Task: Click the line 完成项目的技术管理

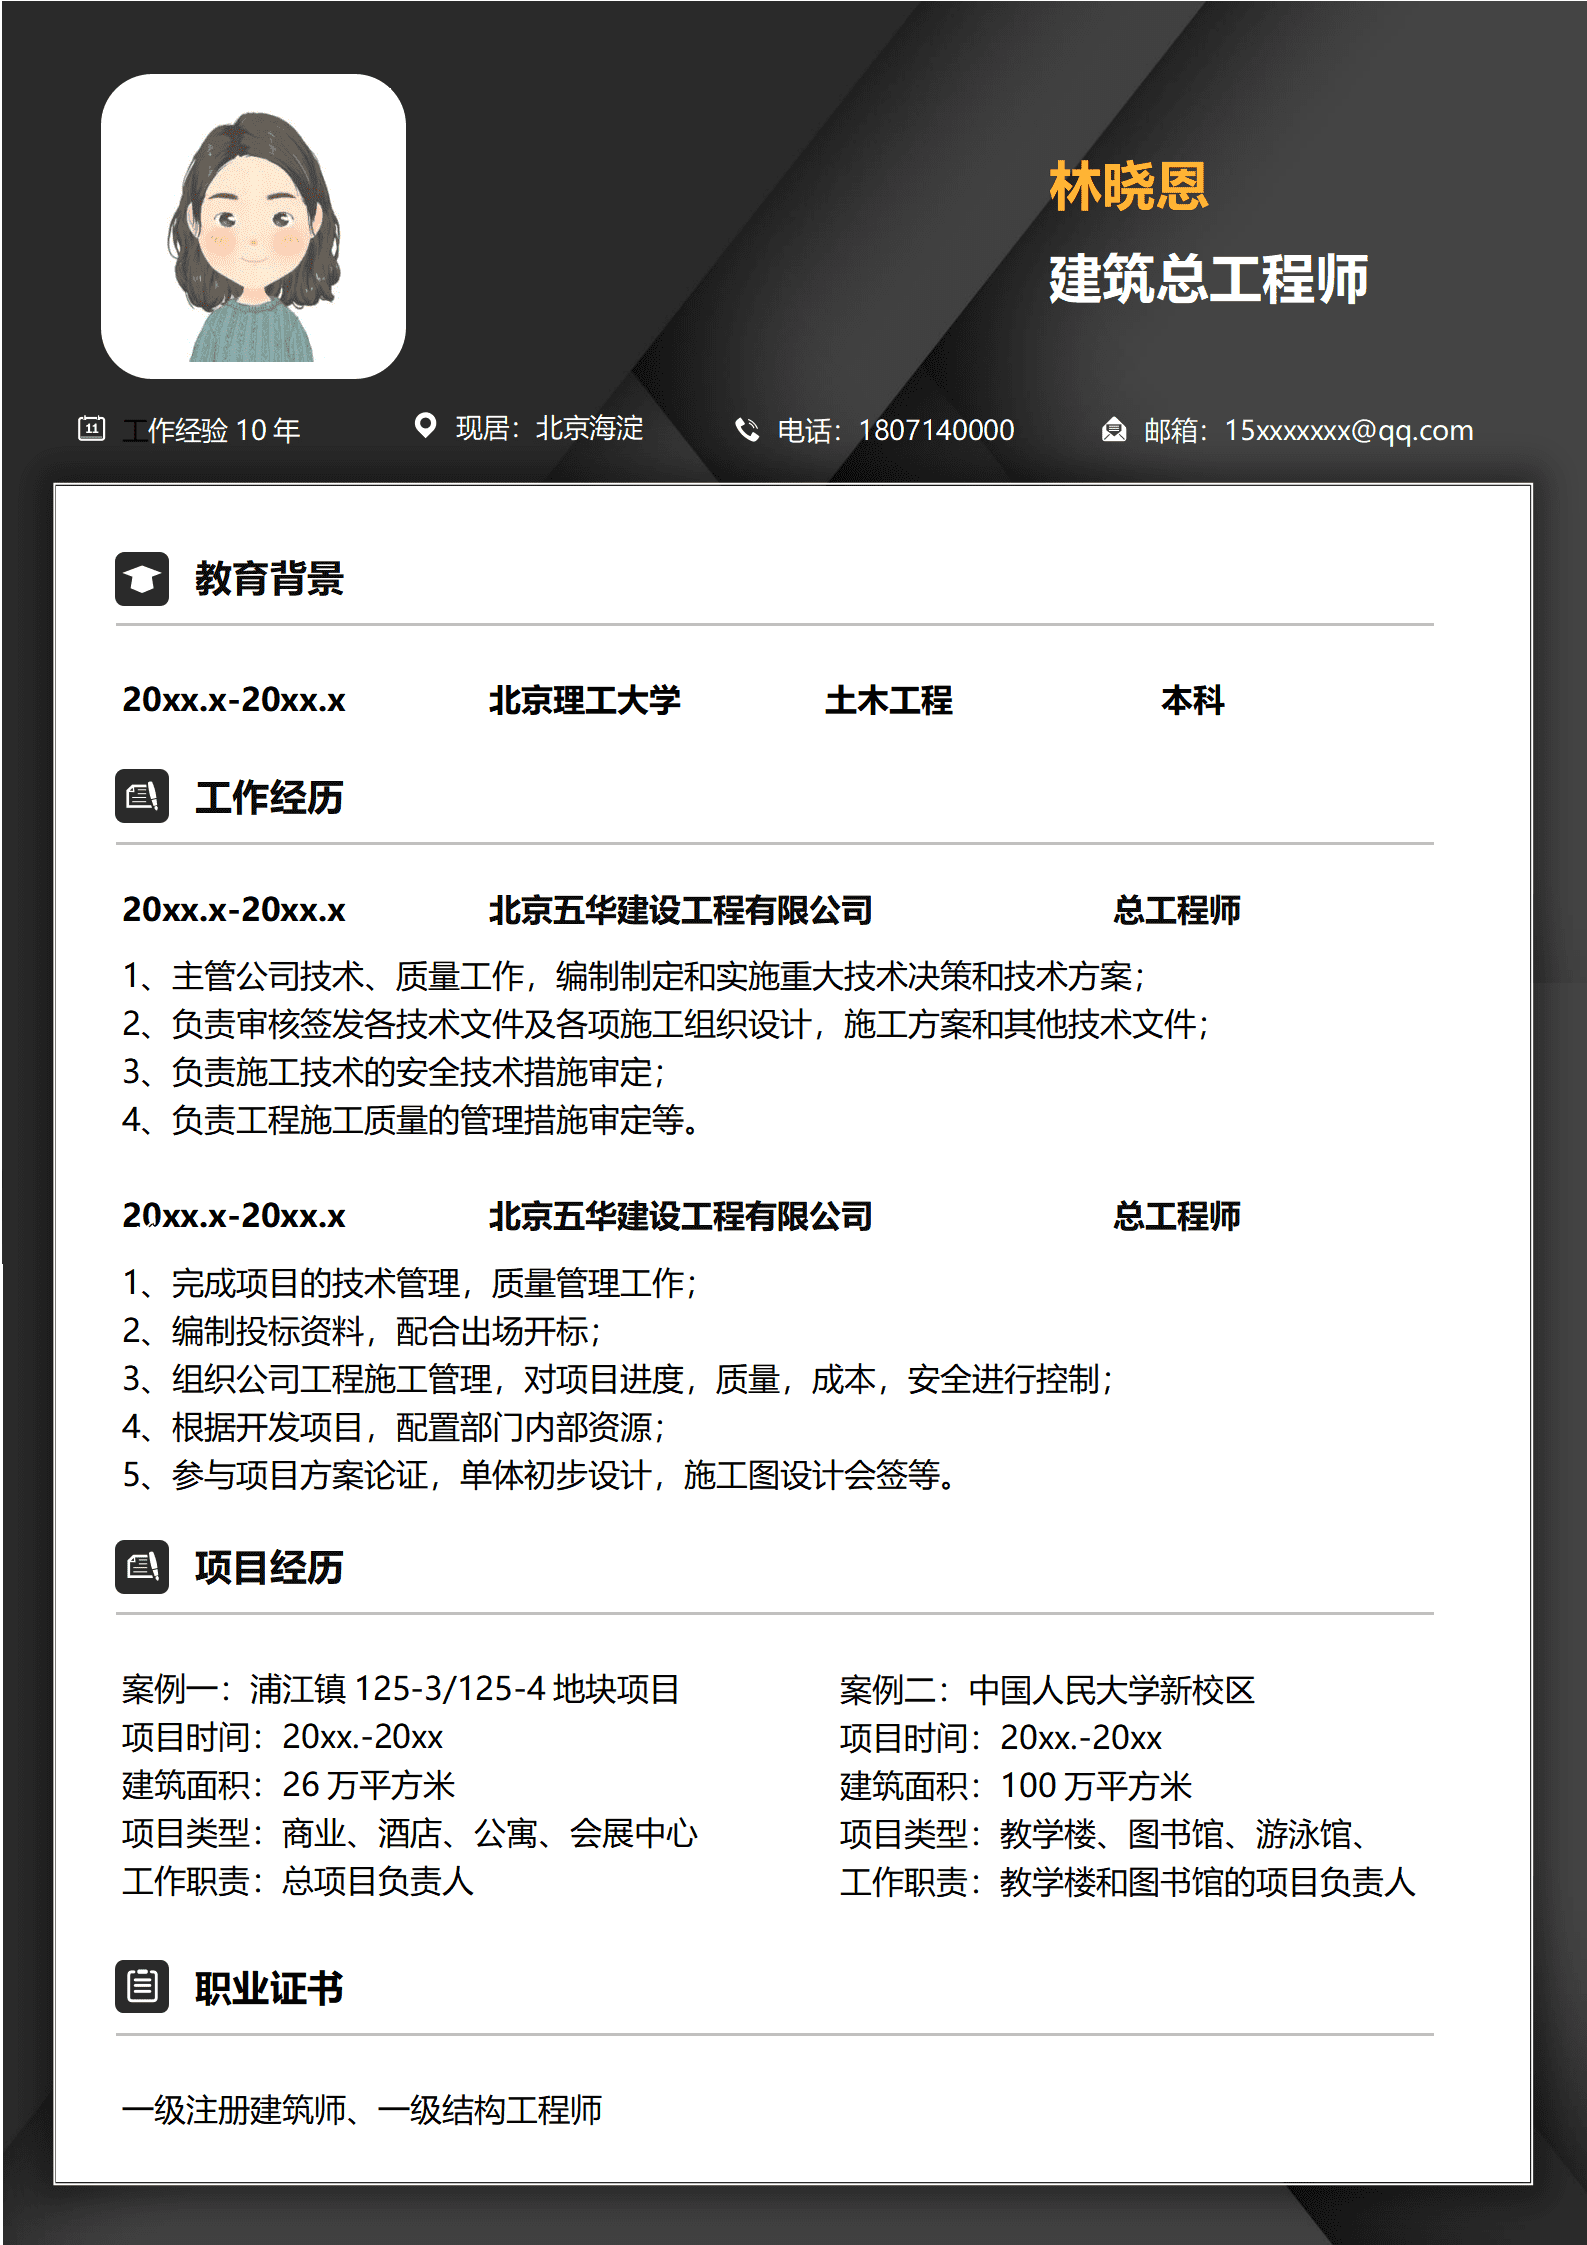Action: click(x=409, y=1283)
